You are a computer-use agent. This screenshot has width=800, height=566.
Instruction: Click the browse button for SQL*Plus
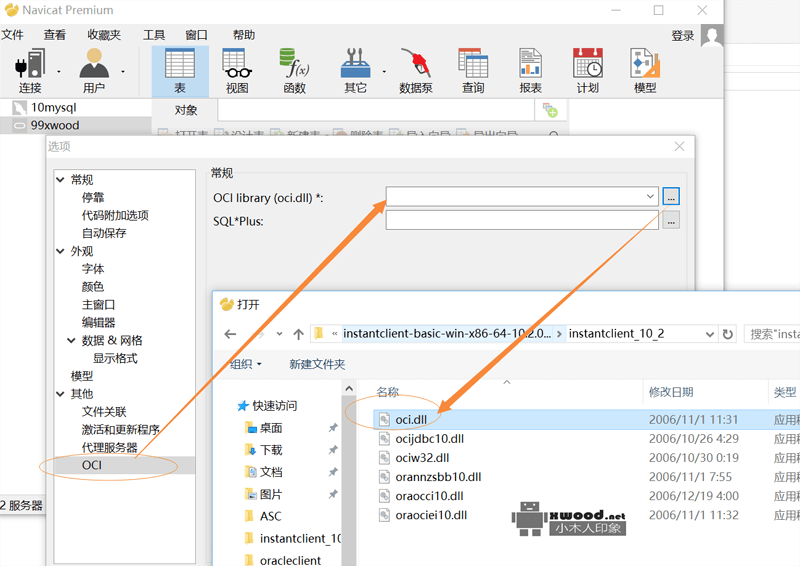[x=670, y=221]
